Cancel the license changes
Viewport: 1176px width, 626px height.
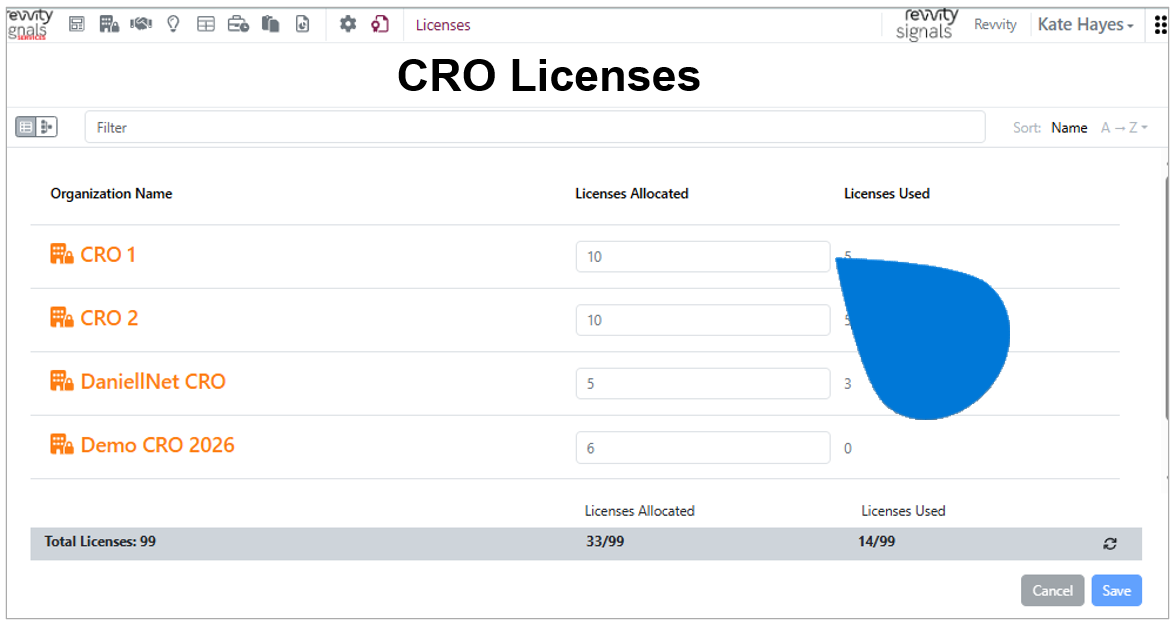(x=1052, y=591)
